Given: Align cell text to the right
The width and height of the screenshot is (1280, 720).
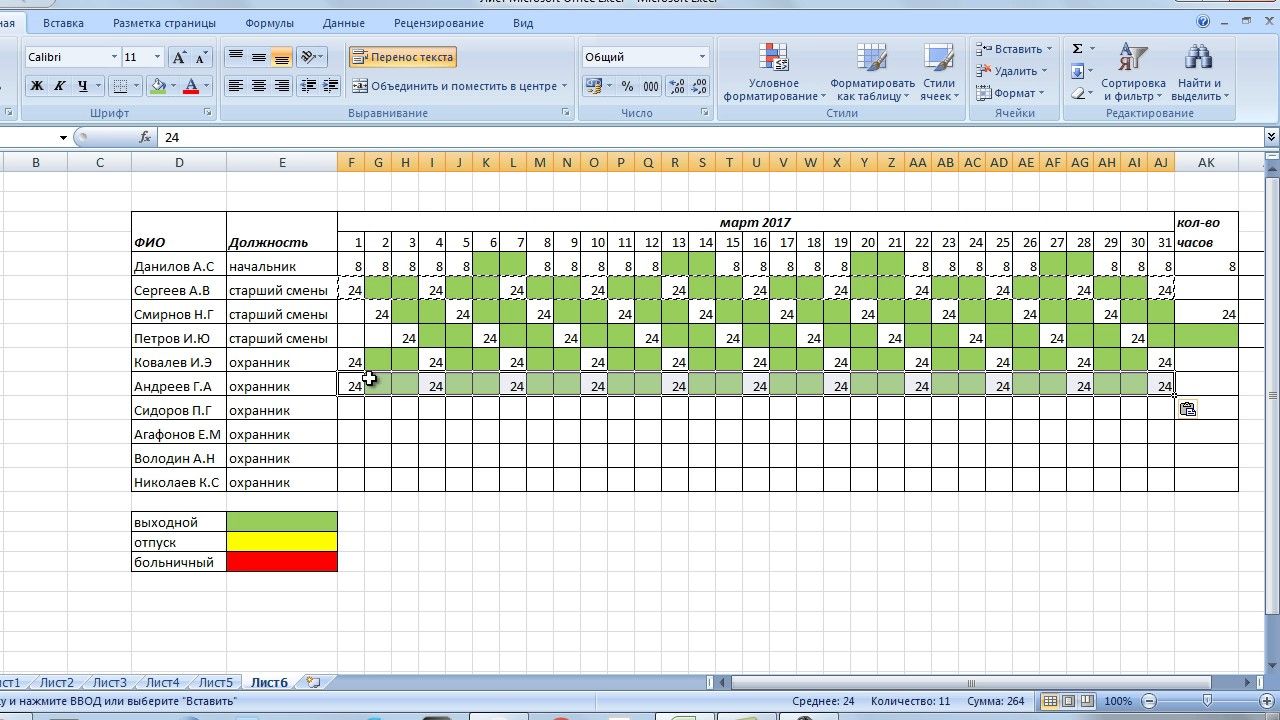Looking at the screenshot, I should click(281, 86).
